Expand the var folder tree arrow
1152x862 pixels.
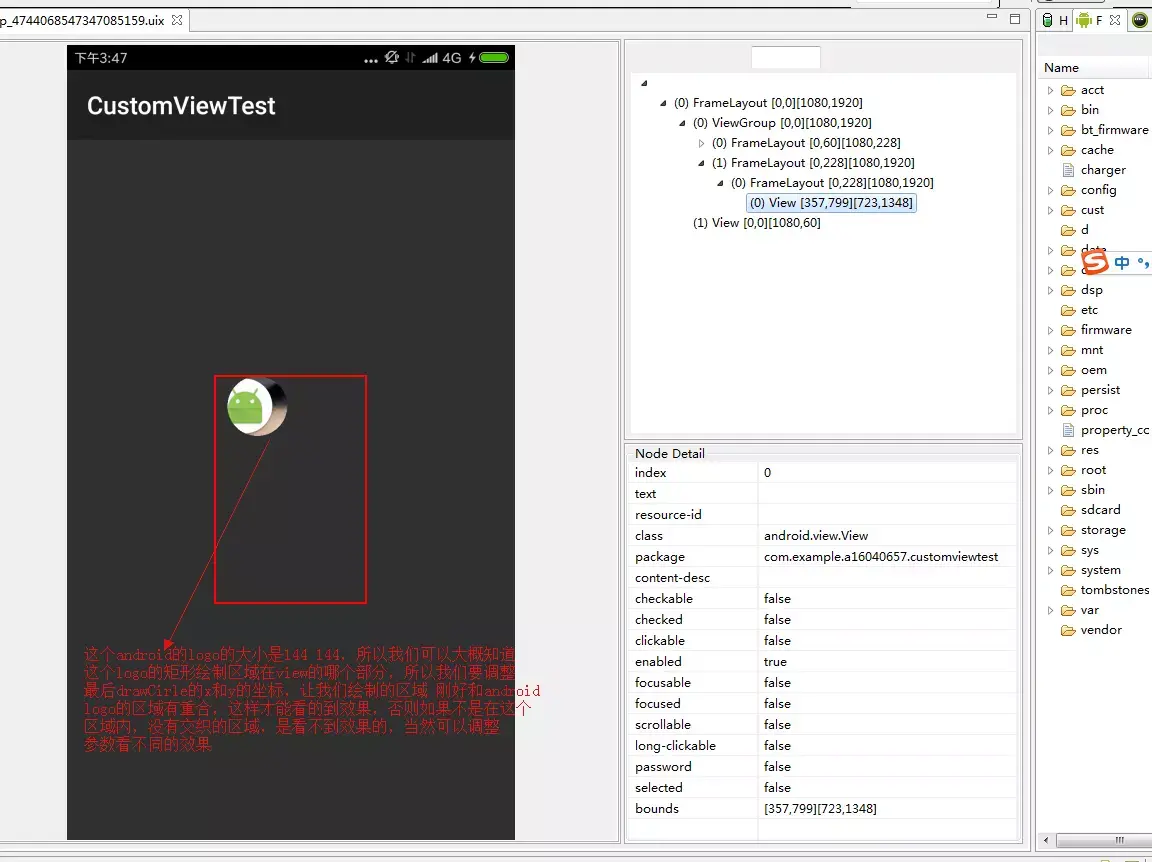[1051, 611]
